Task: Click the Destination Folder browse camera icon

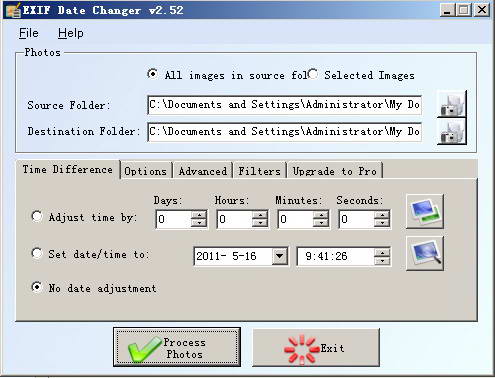Action: pos(452,131)
